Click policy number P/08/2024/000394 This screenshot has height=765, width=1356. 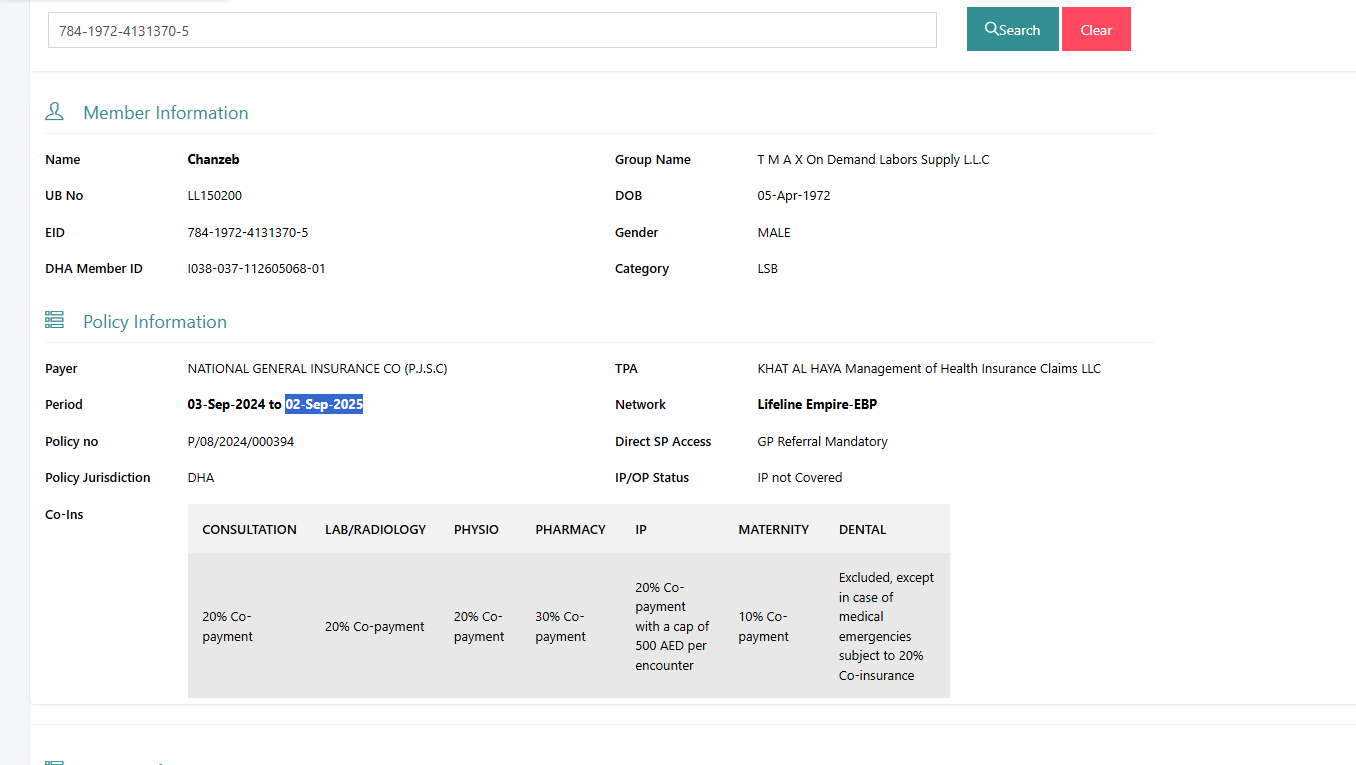coord(241,442)
